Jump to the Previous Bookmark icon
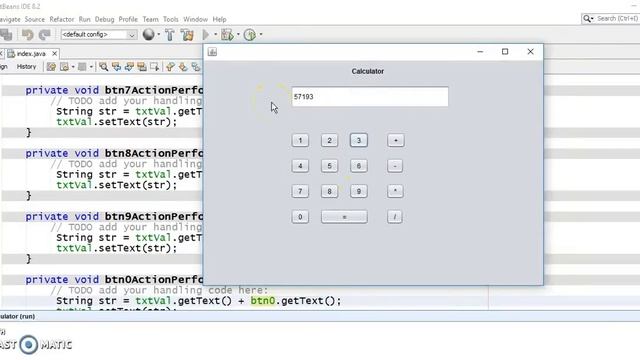640x360 pixels. pos(170,67)
